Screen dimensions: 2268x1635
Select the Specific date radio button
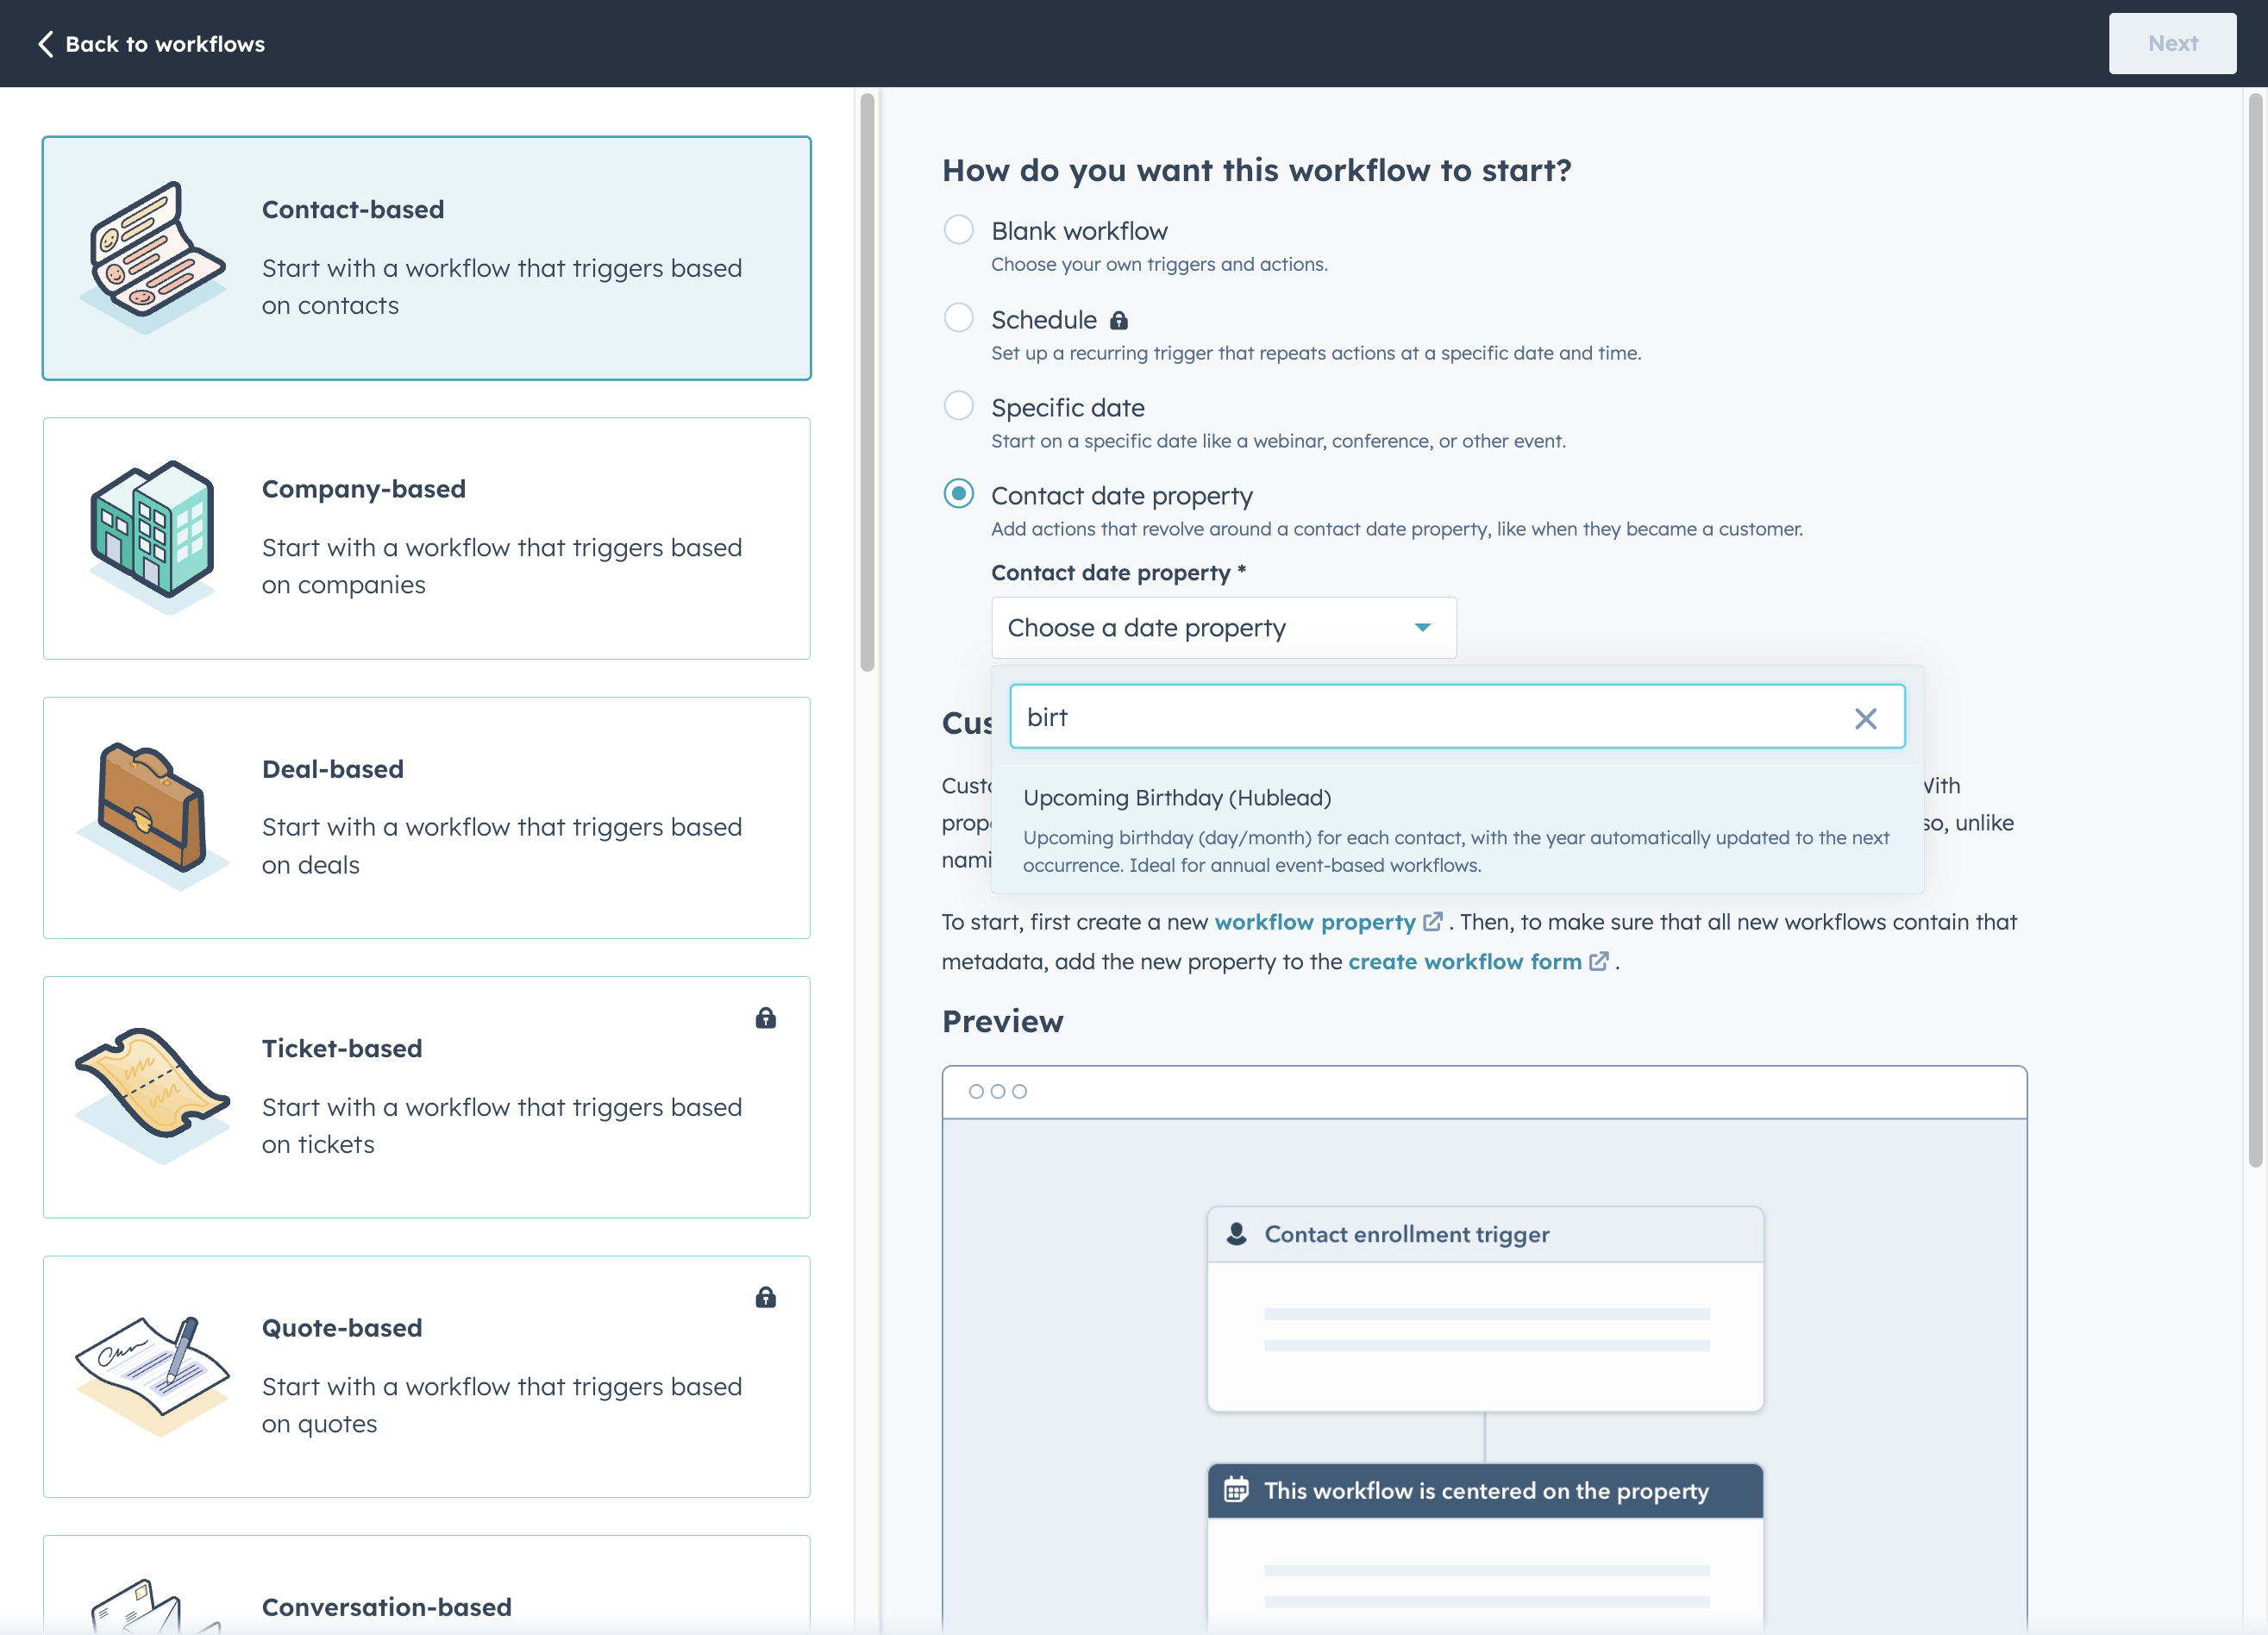point(958,406)
